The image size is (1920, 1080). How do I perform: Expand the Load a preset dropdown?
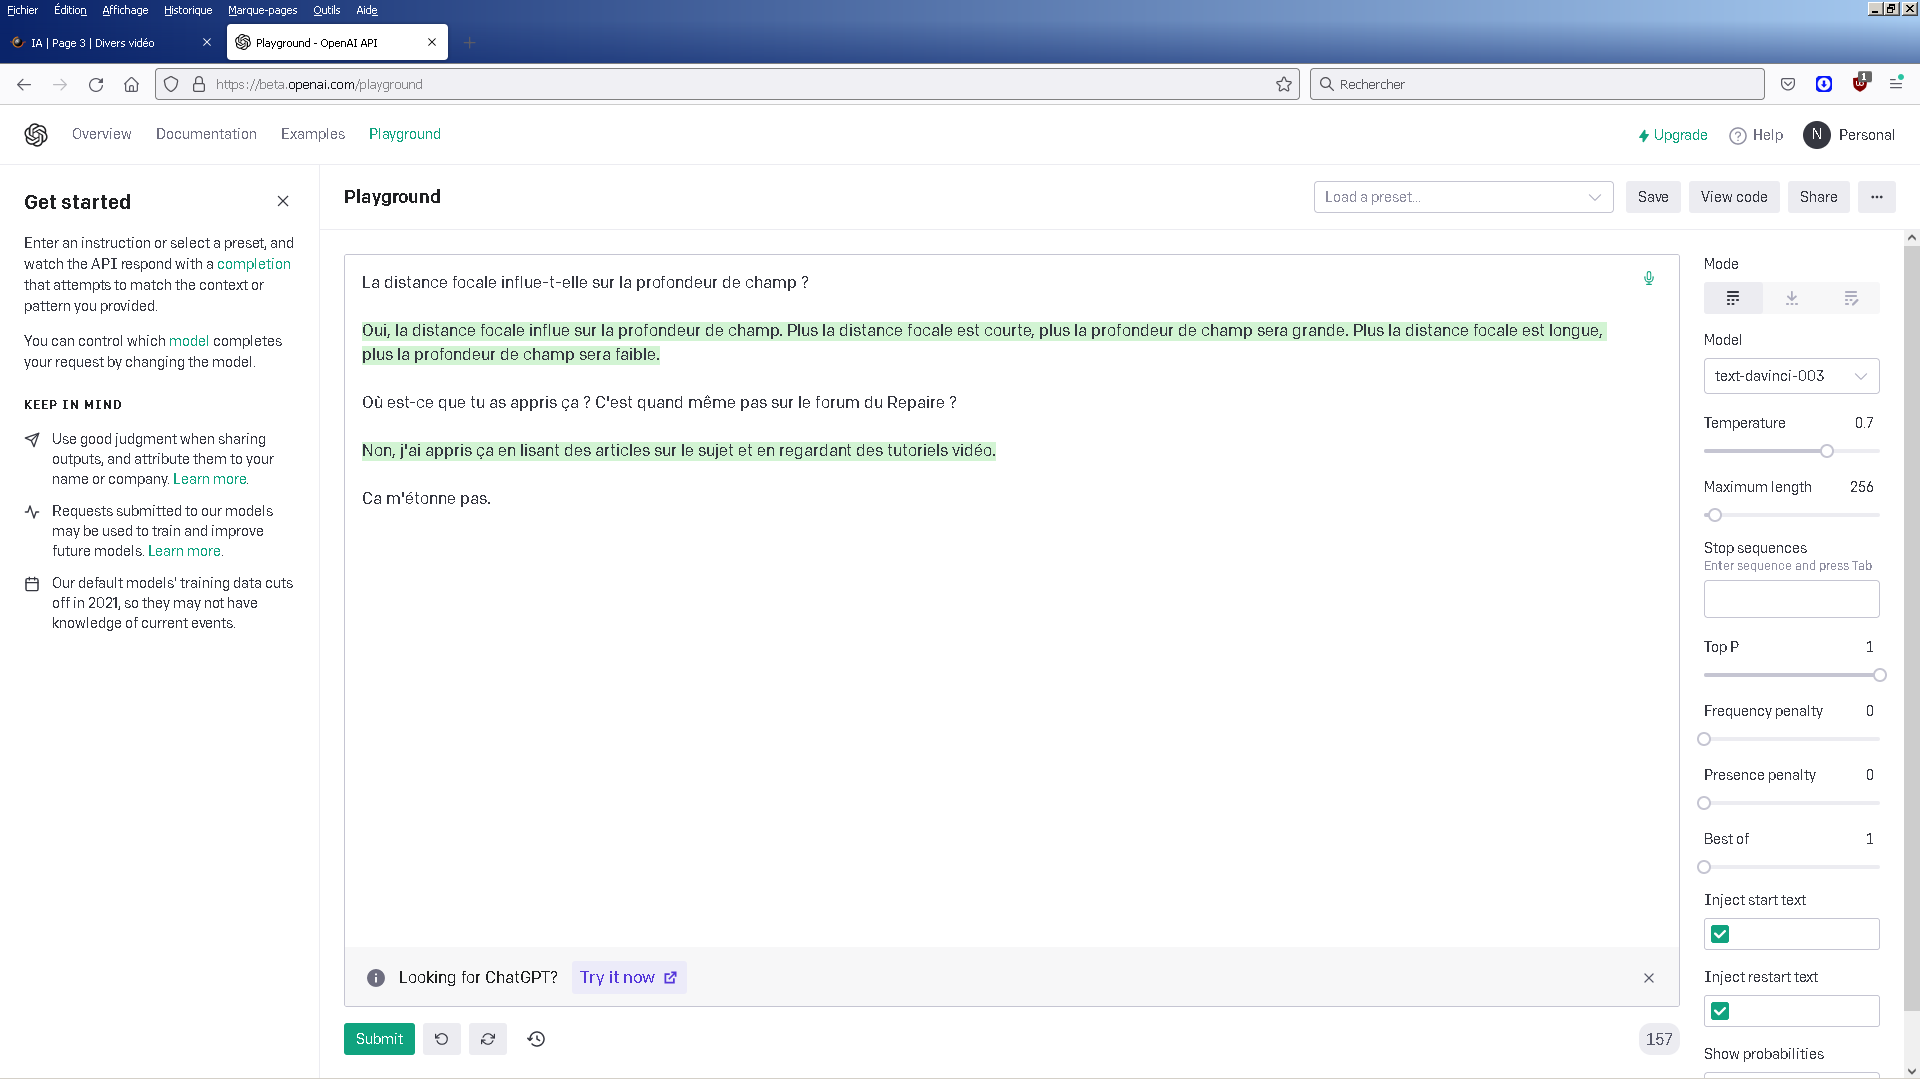[1462, 196]
